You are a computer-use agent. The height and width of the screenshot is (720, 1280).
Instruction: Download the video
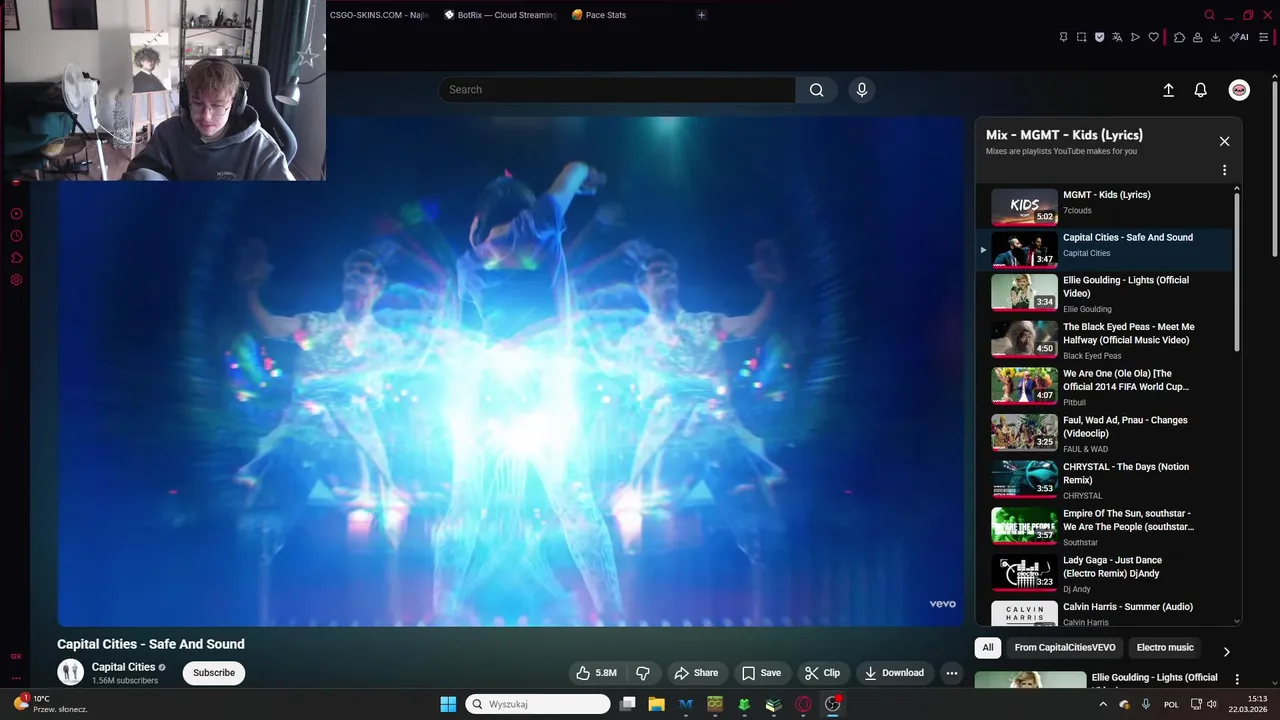(x=894, y=673)
